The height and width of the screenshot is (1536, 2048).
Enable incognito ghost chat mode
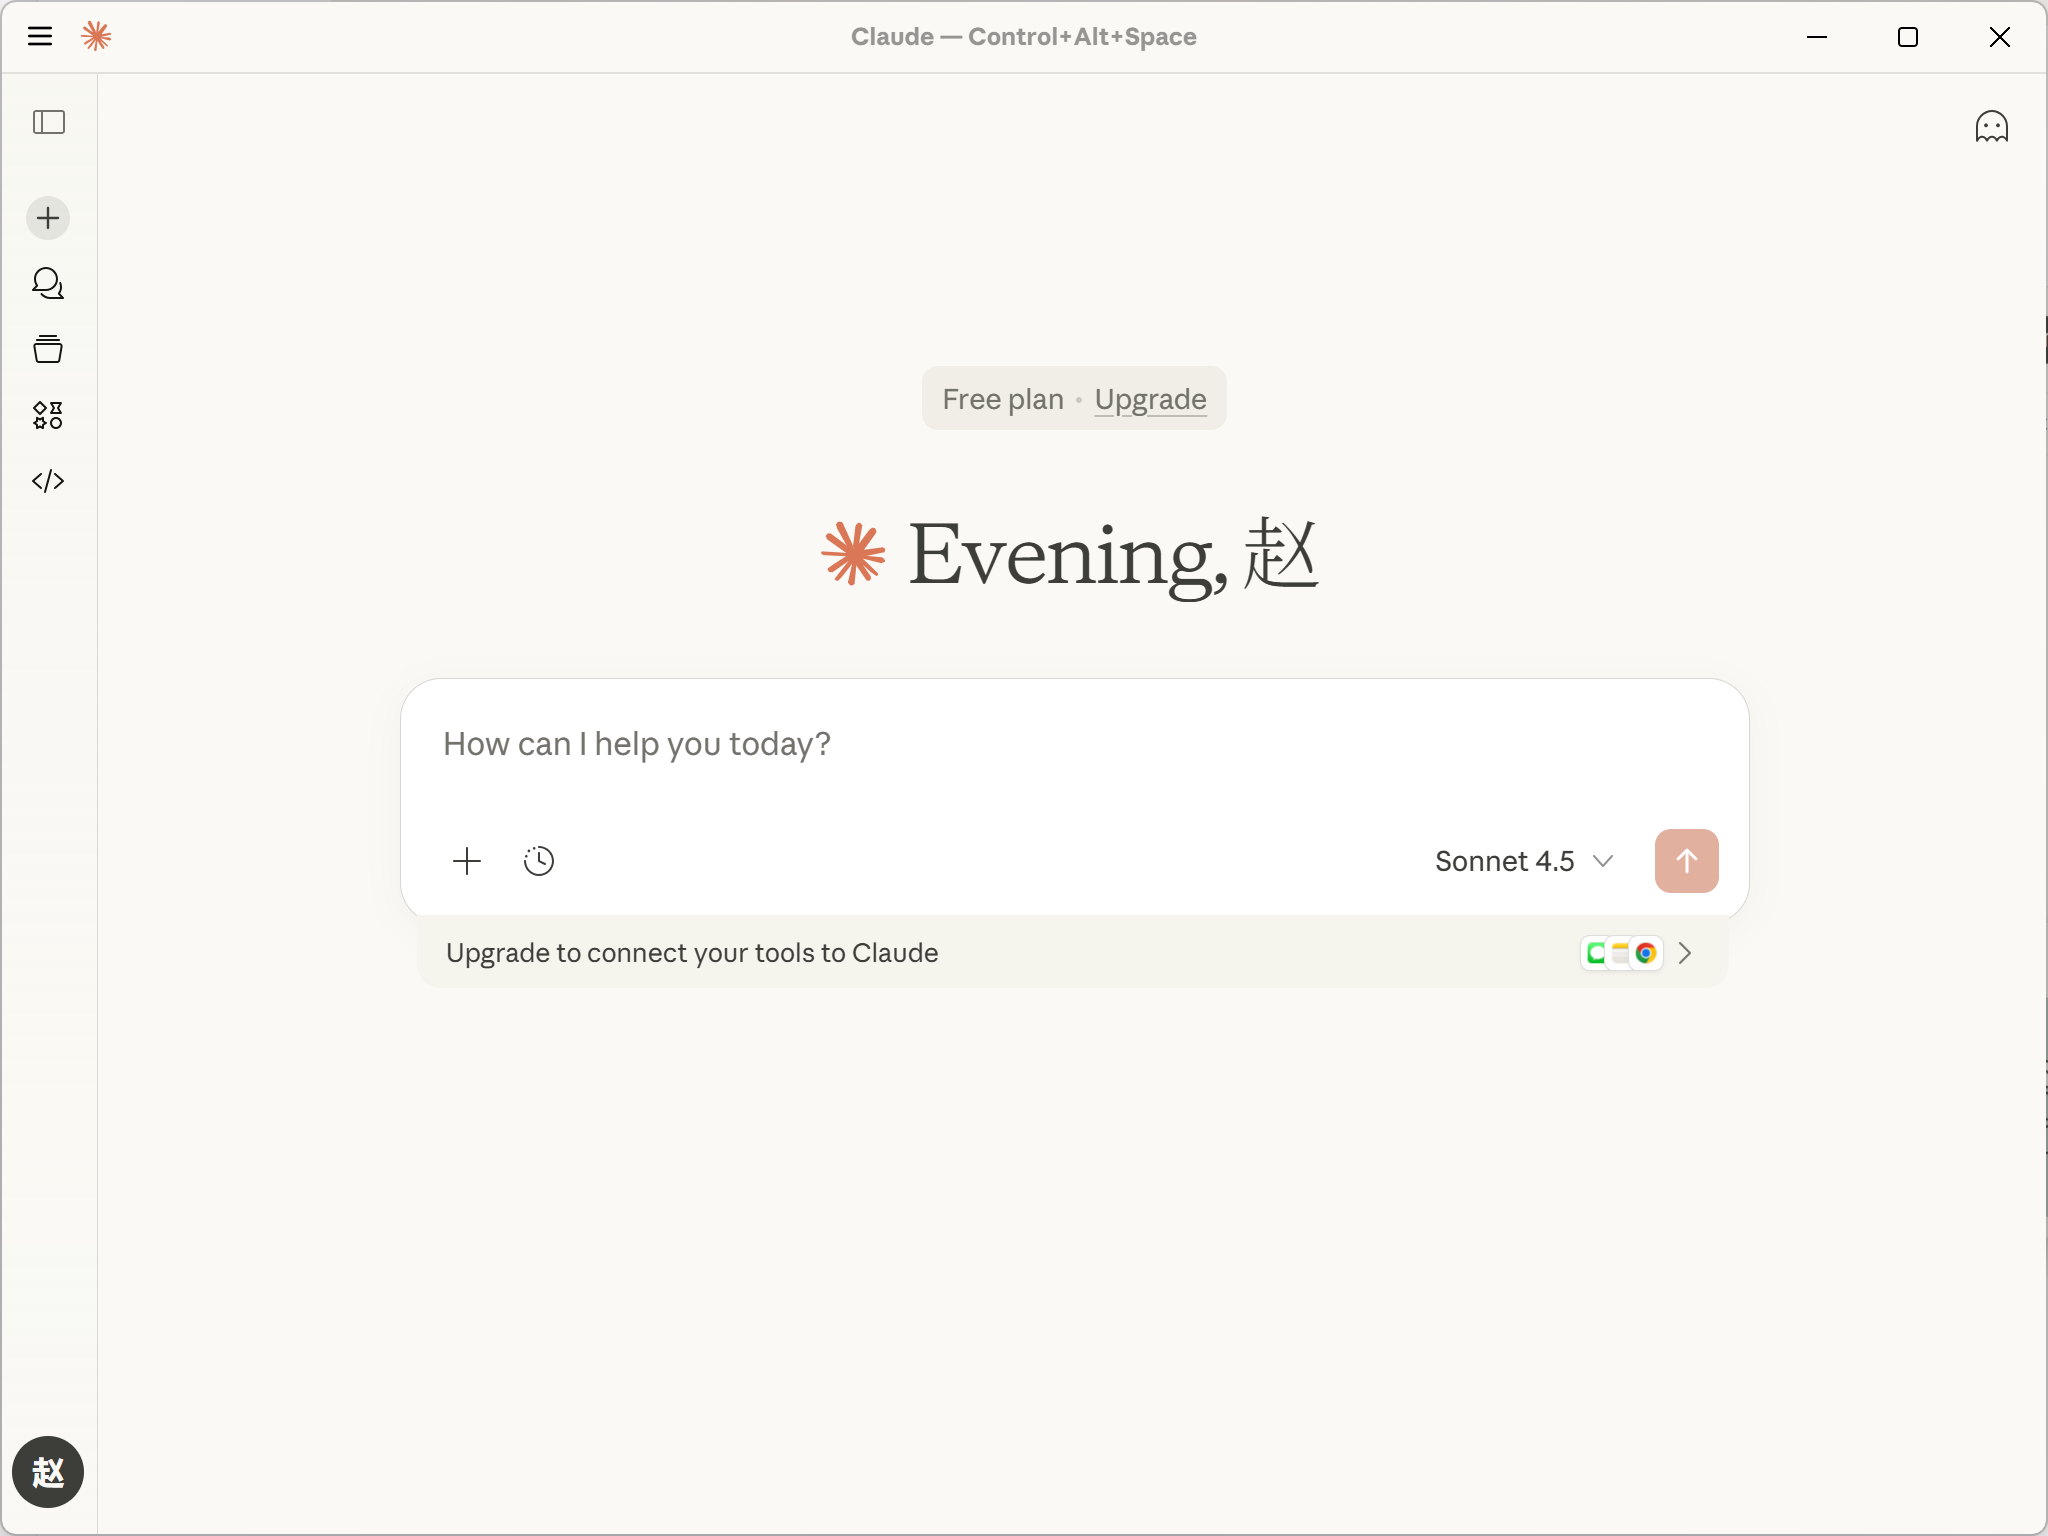[x=1991, y=127]
